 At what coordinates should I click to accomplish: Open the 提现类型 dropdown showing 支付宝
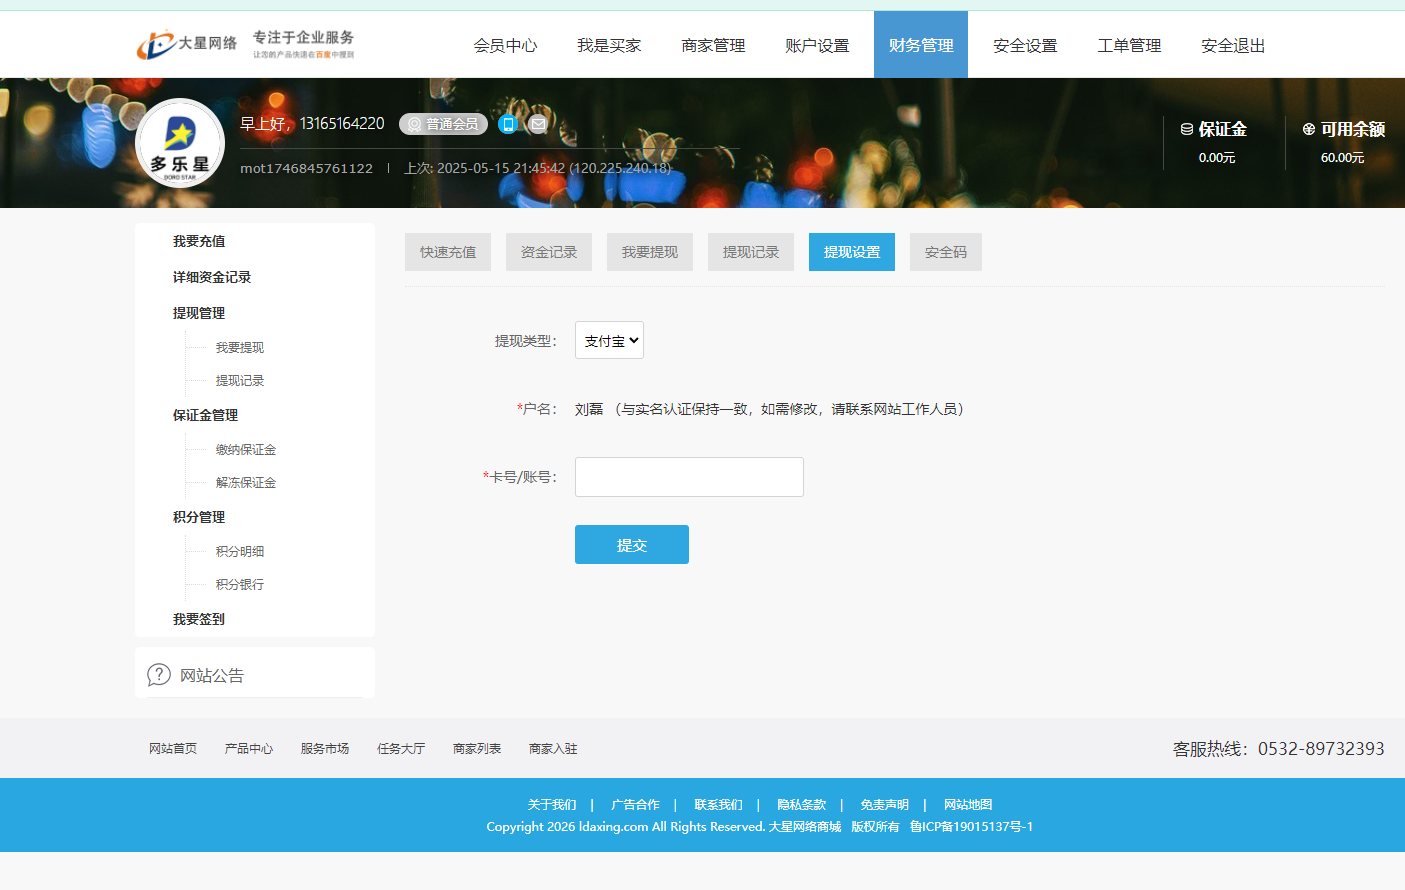pyautogui.click(x=609, y=340)
